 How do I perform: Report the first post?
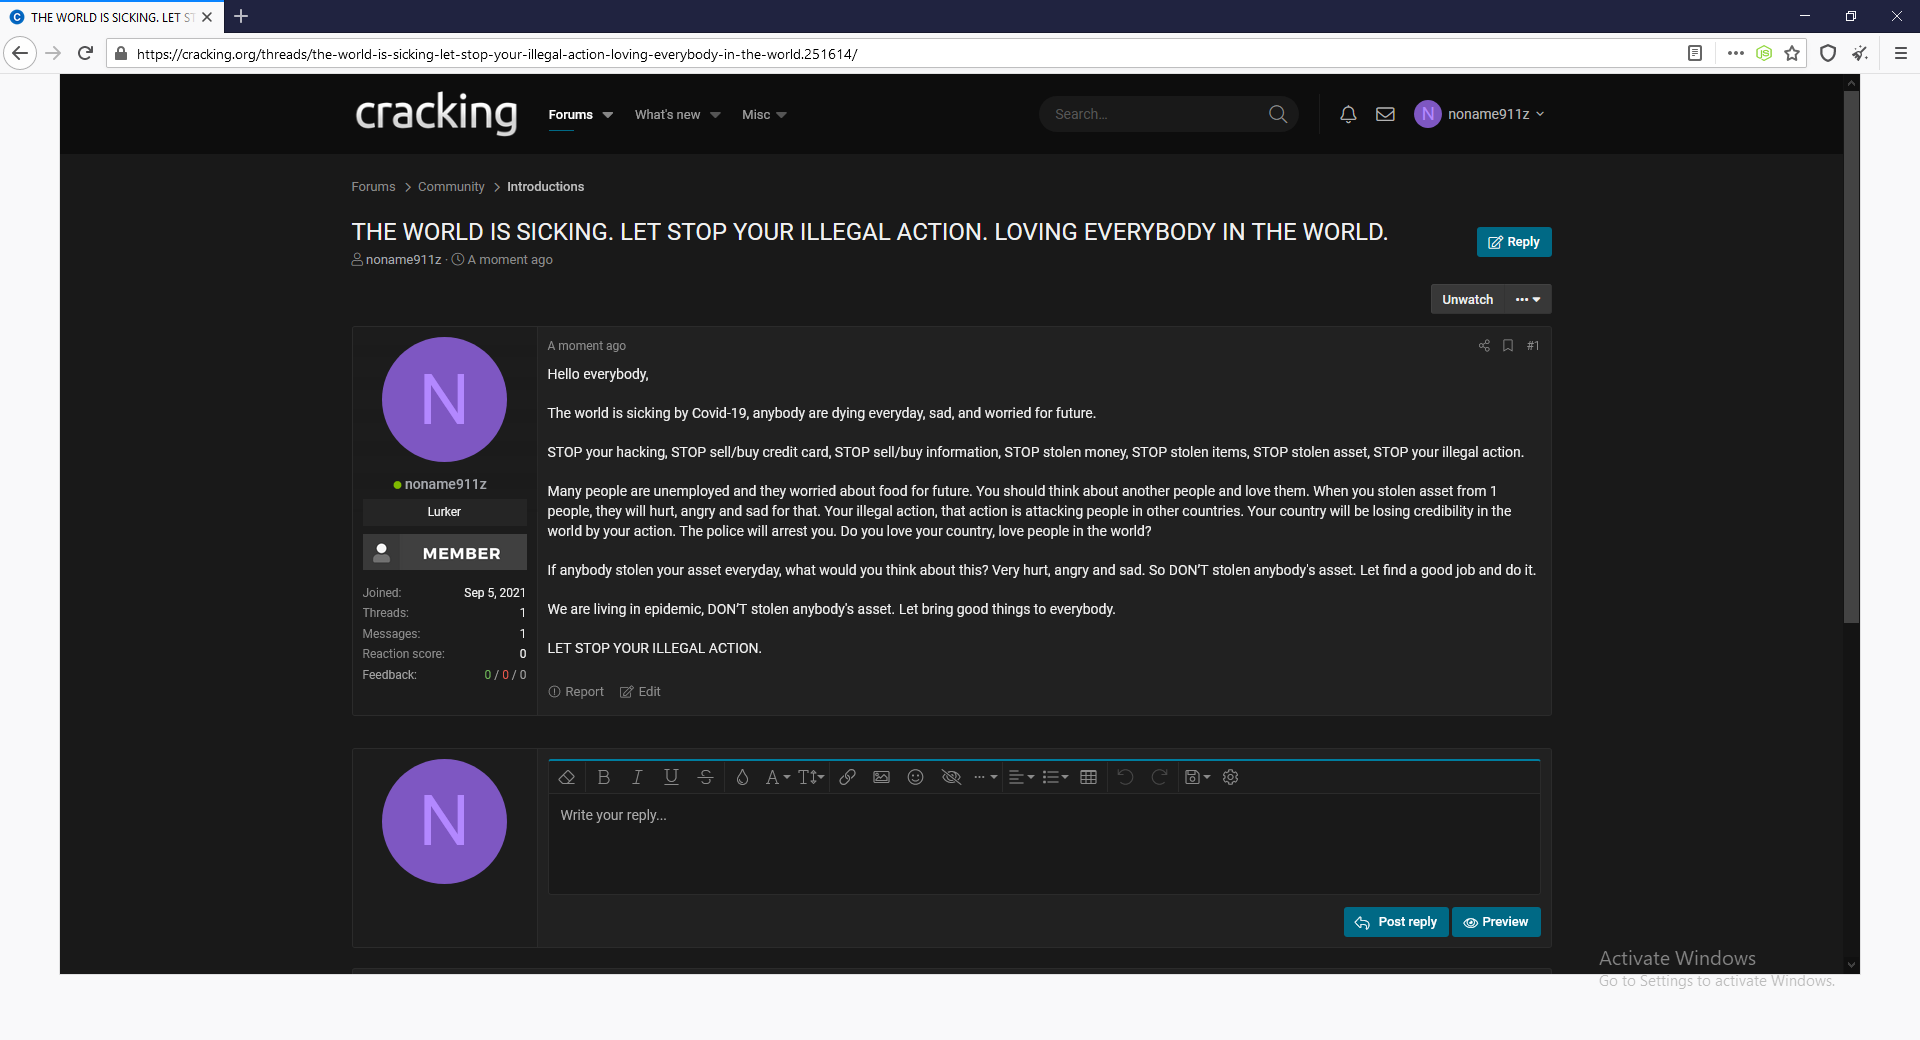pos(576,692)
